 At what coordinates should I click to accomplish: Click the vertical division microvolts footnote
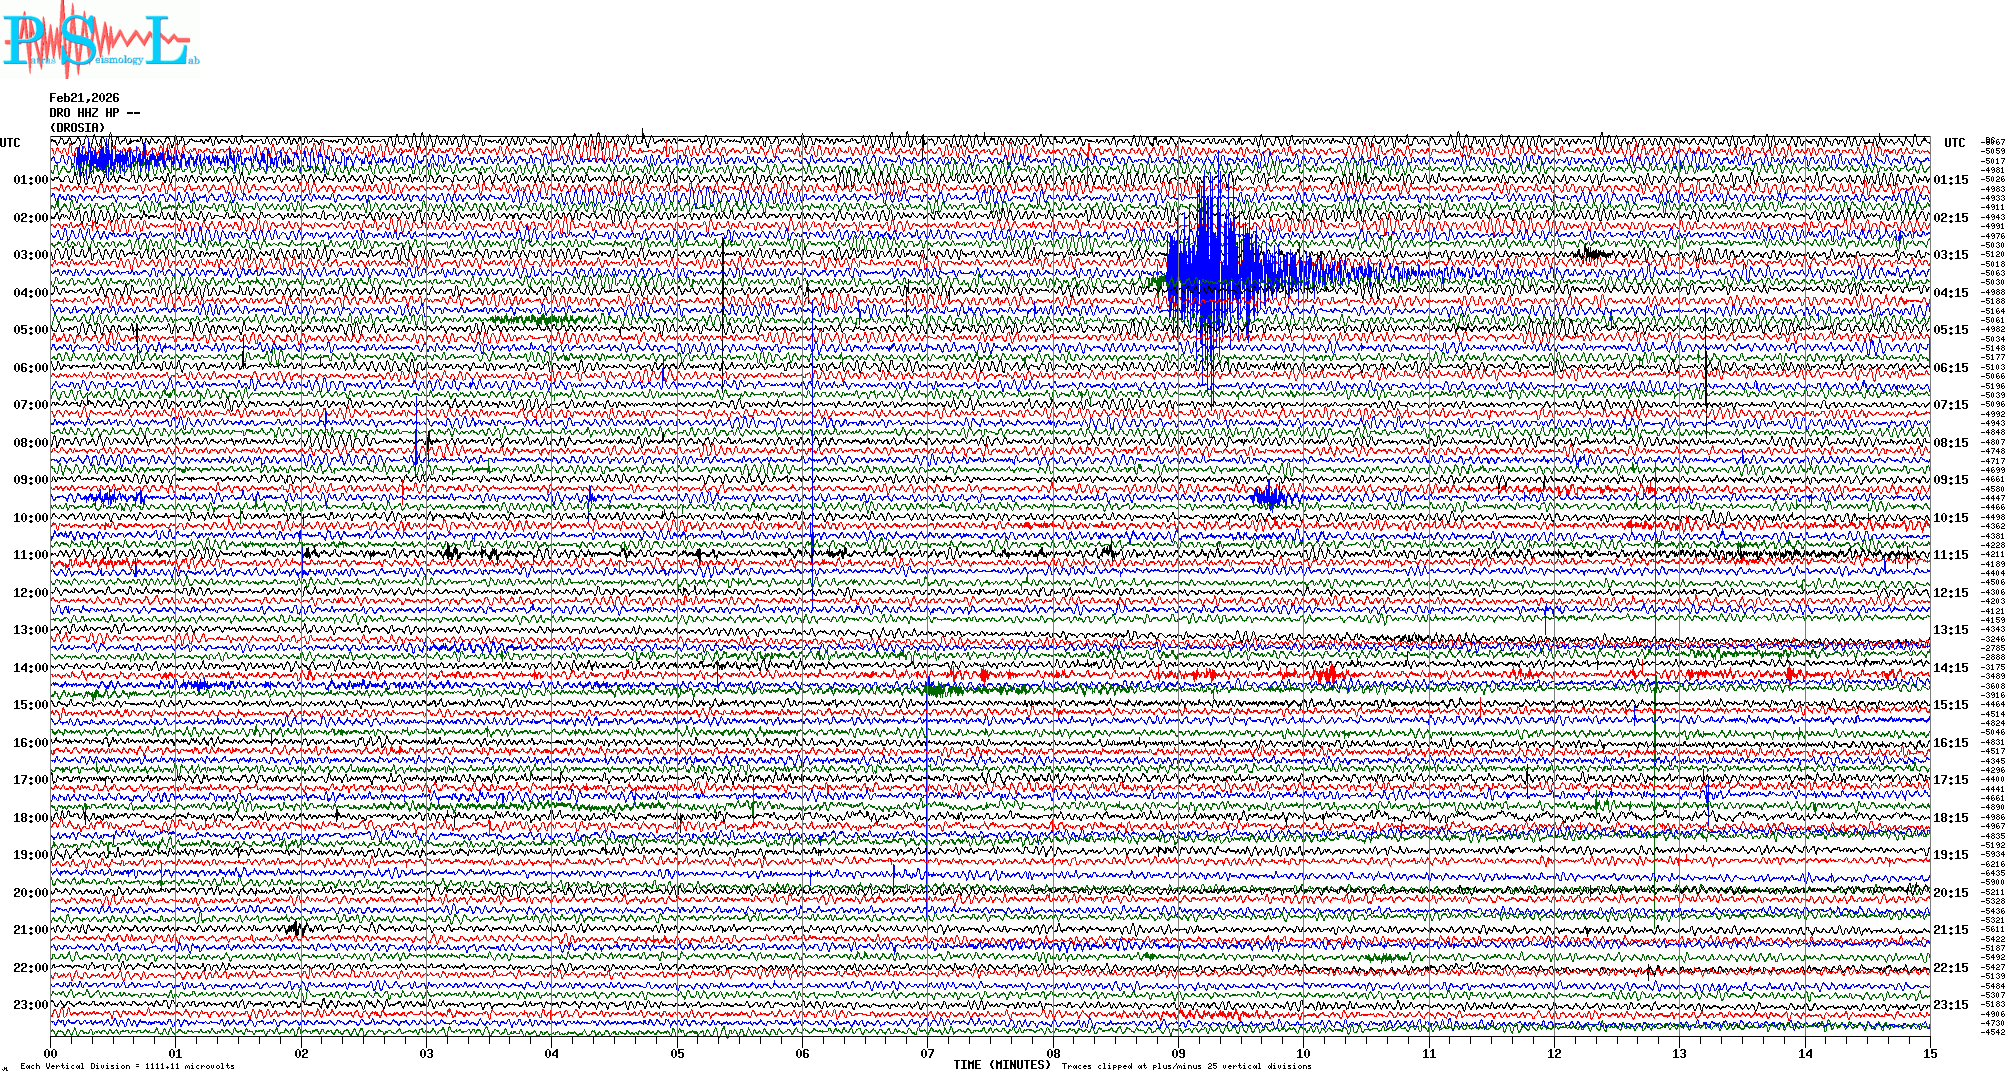pos(127,1067)
